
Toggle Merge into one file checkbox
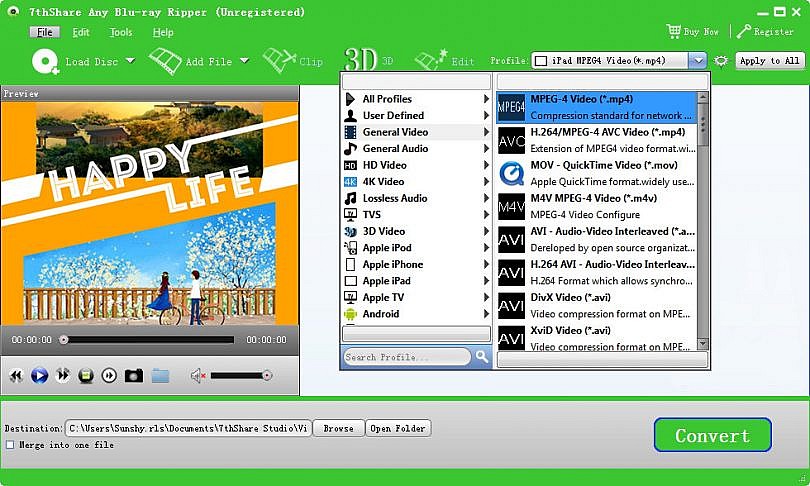pos(10,445)
